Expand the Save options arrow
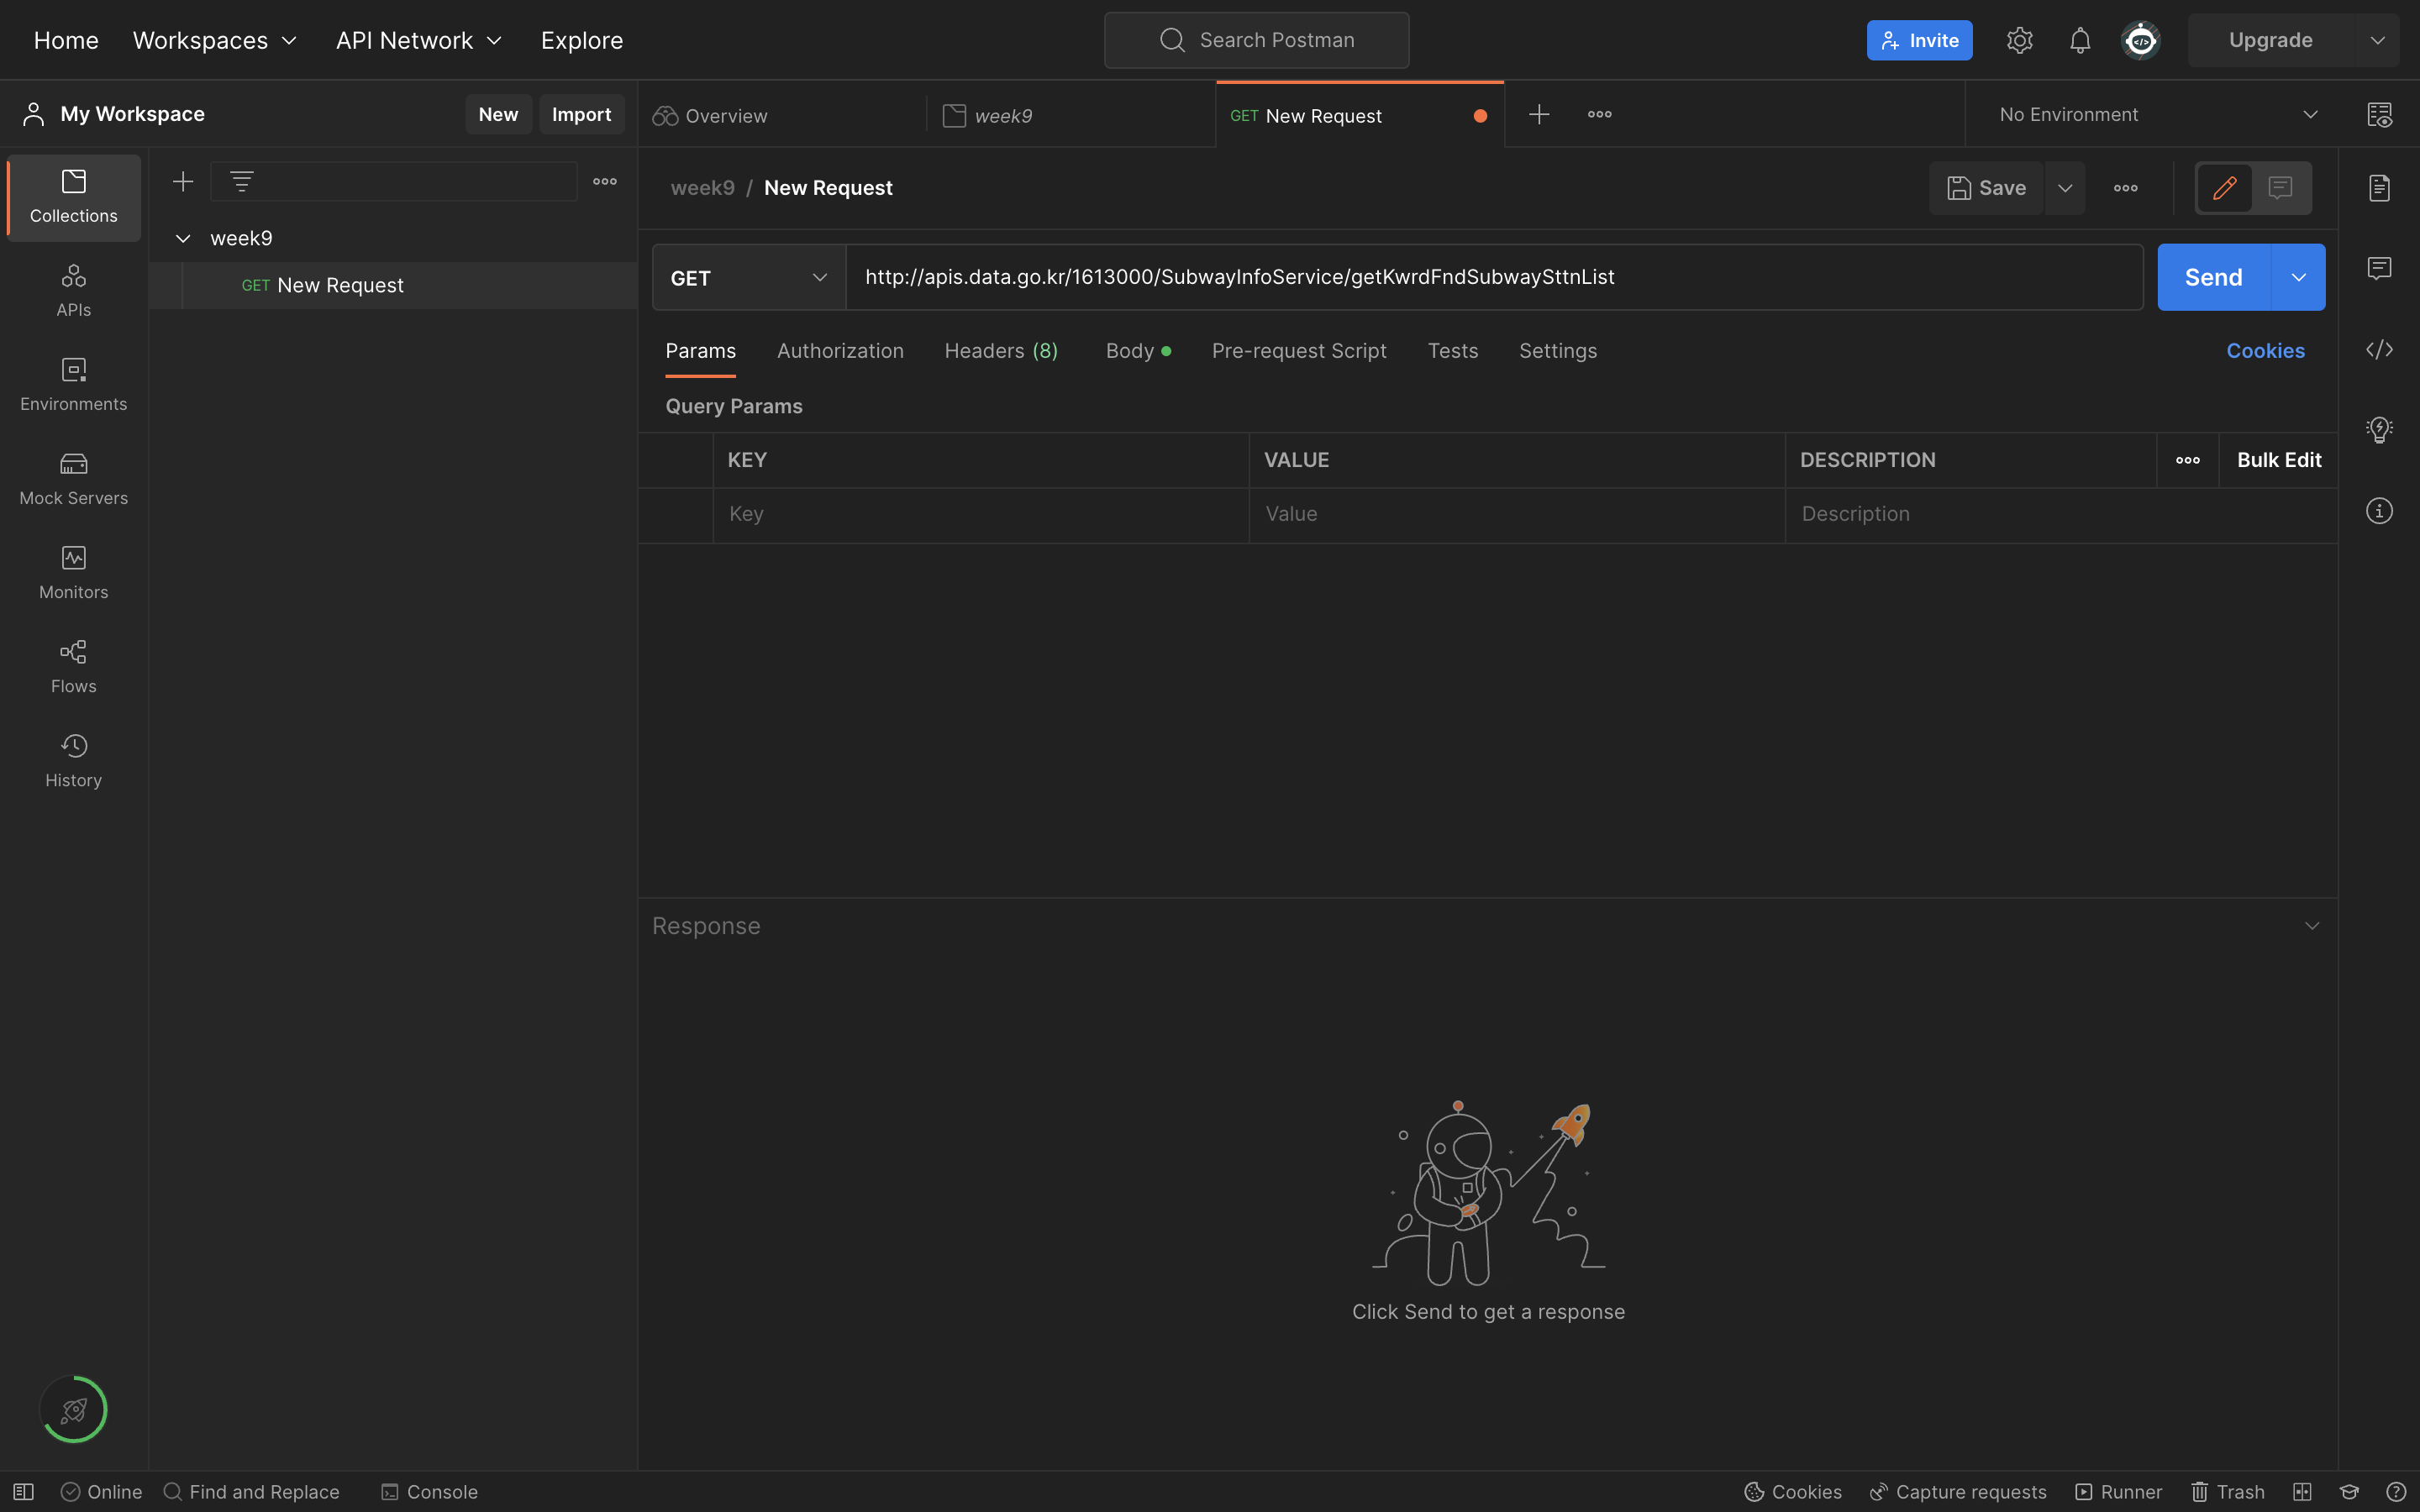Screen dimensions: 2420x1512 (x=2065, y=188)
